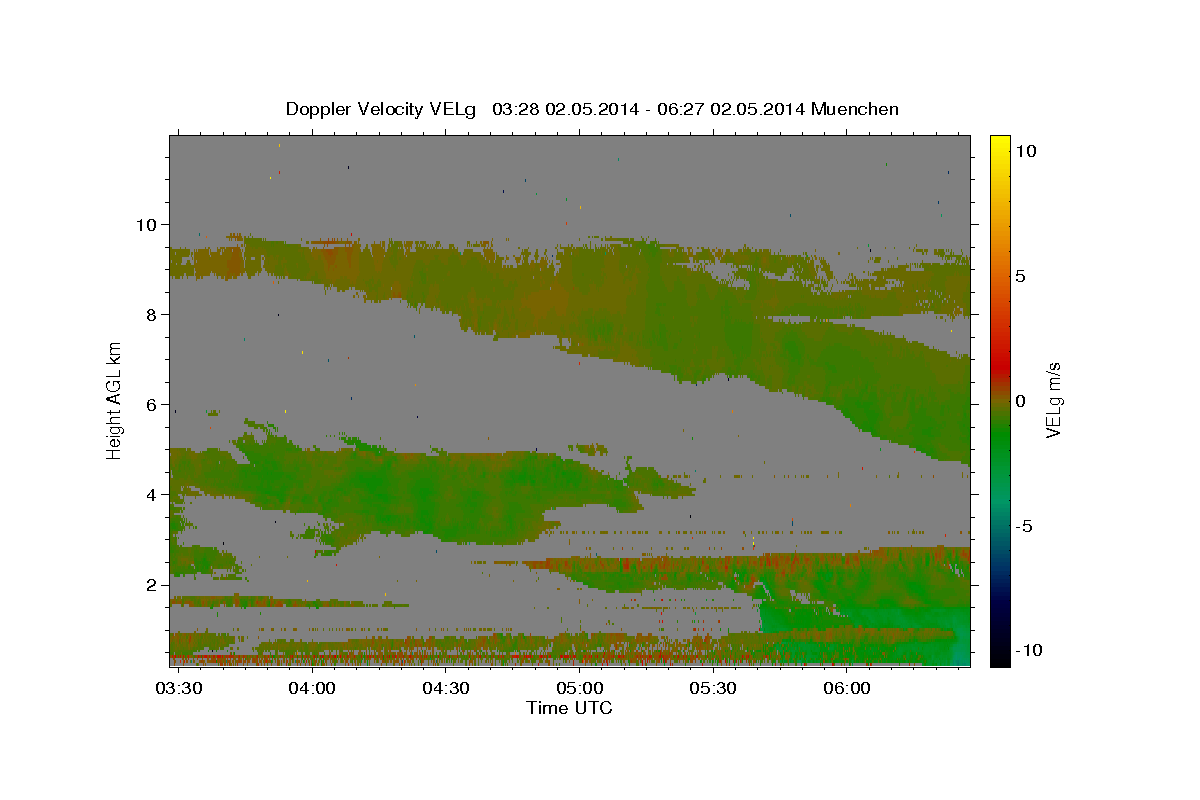Click the 04:30 time tick label
This screenshot has width=1200, height=800.
[445, 689]
